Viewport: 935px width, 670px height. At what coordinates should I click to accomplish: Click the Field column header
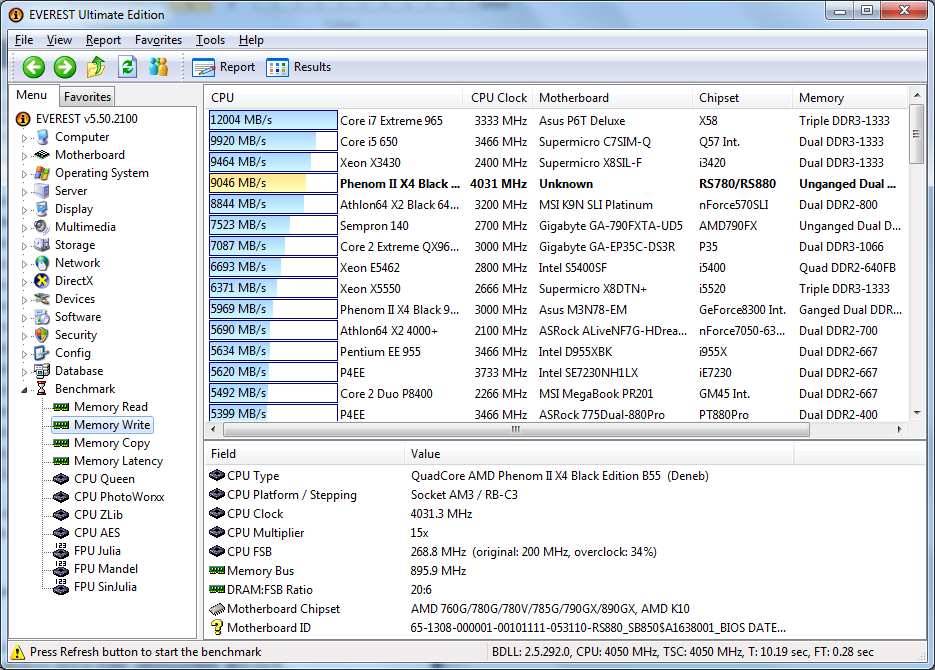click(305, 454)
